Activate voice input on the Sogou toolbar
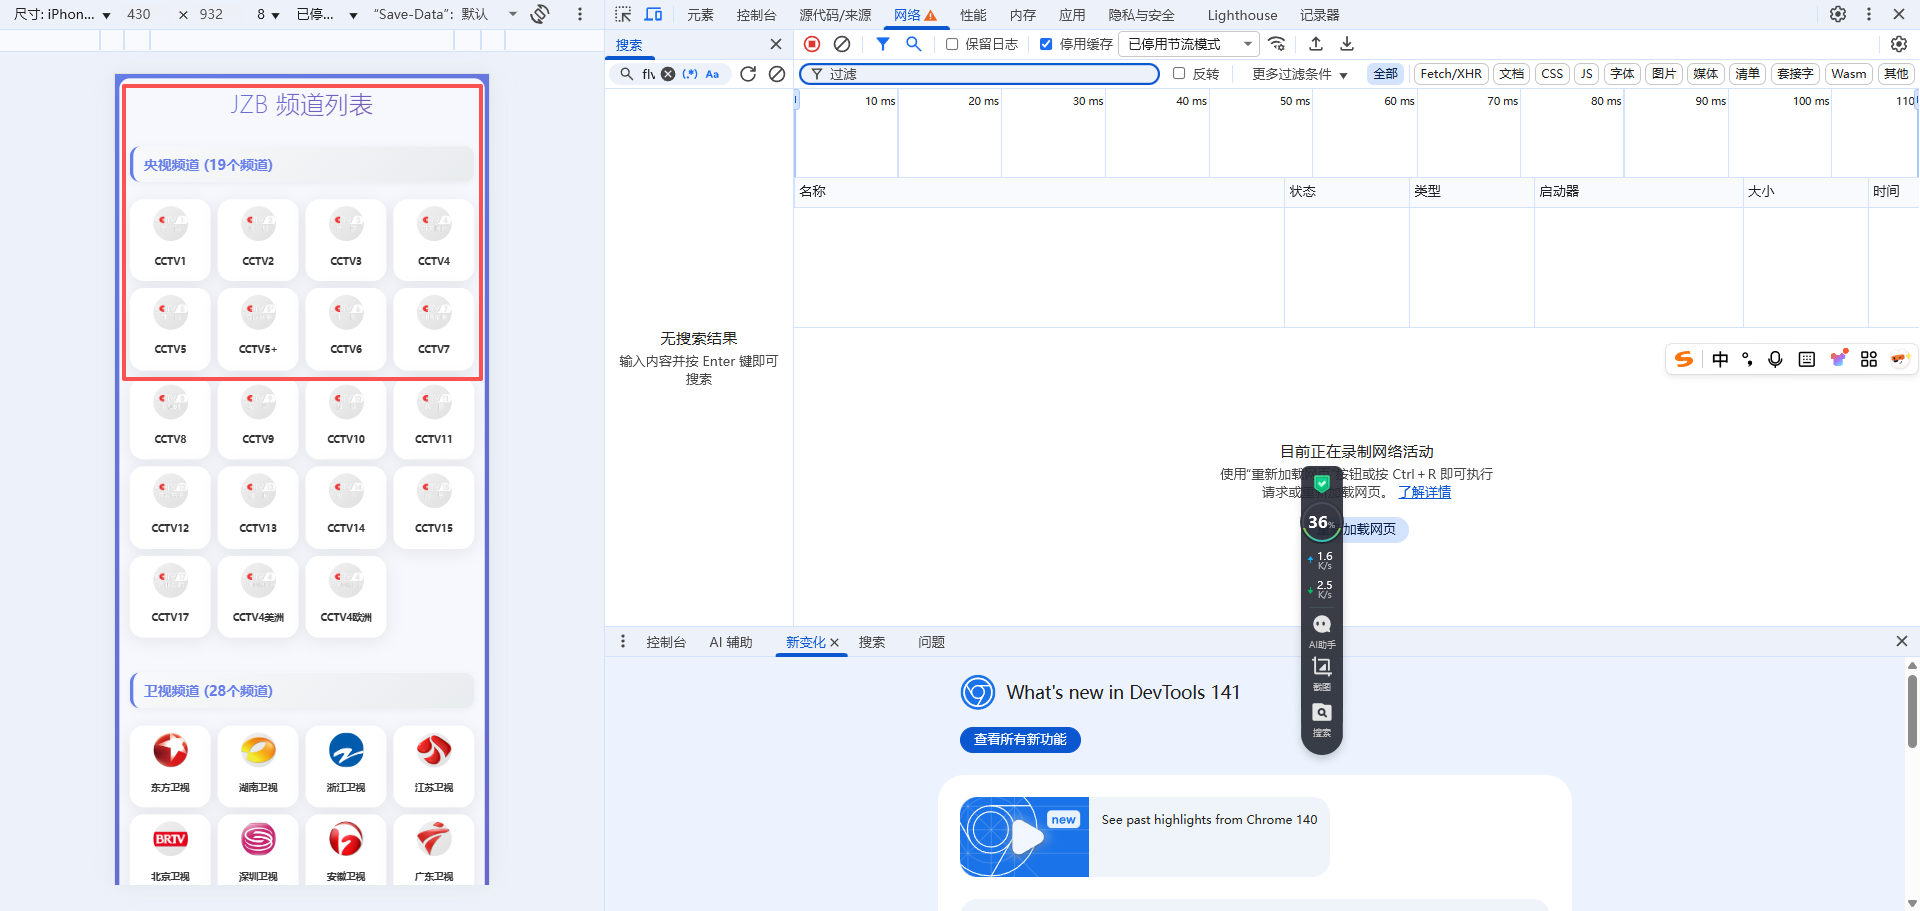Screen dimensions: 1920x911 (1775, 359)
